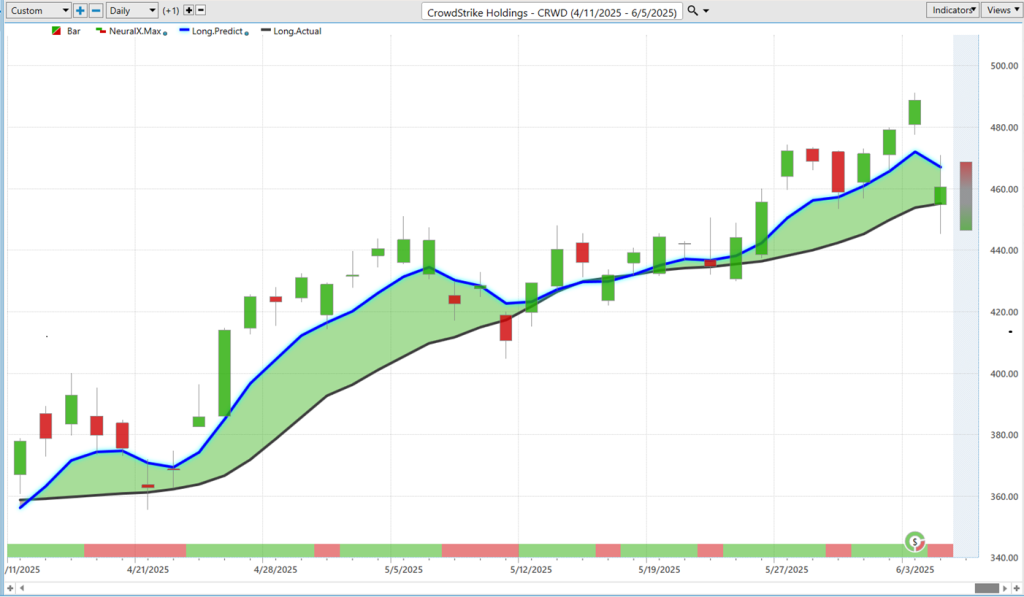Image resolution: width=1024 pixels, height=597 pixels.
Task: Click the 4/21/2025 date label
Action: tap(148, 570)
